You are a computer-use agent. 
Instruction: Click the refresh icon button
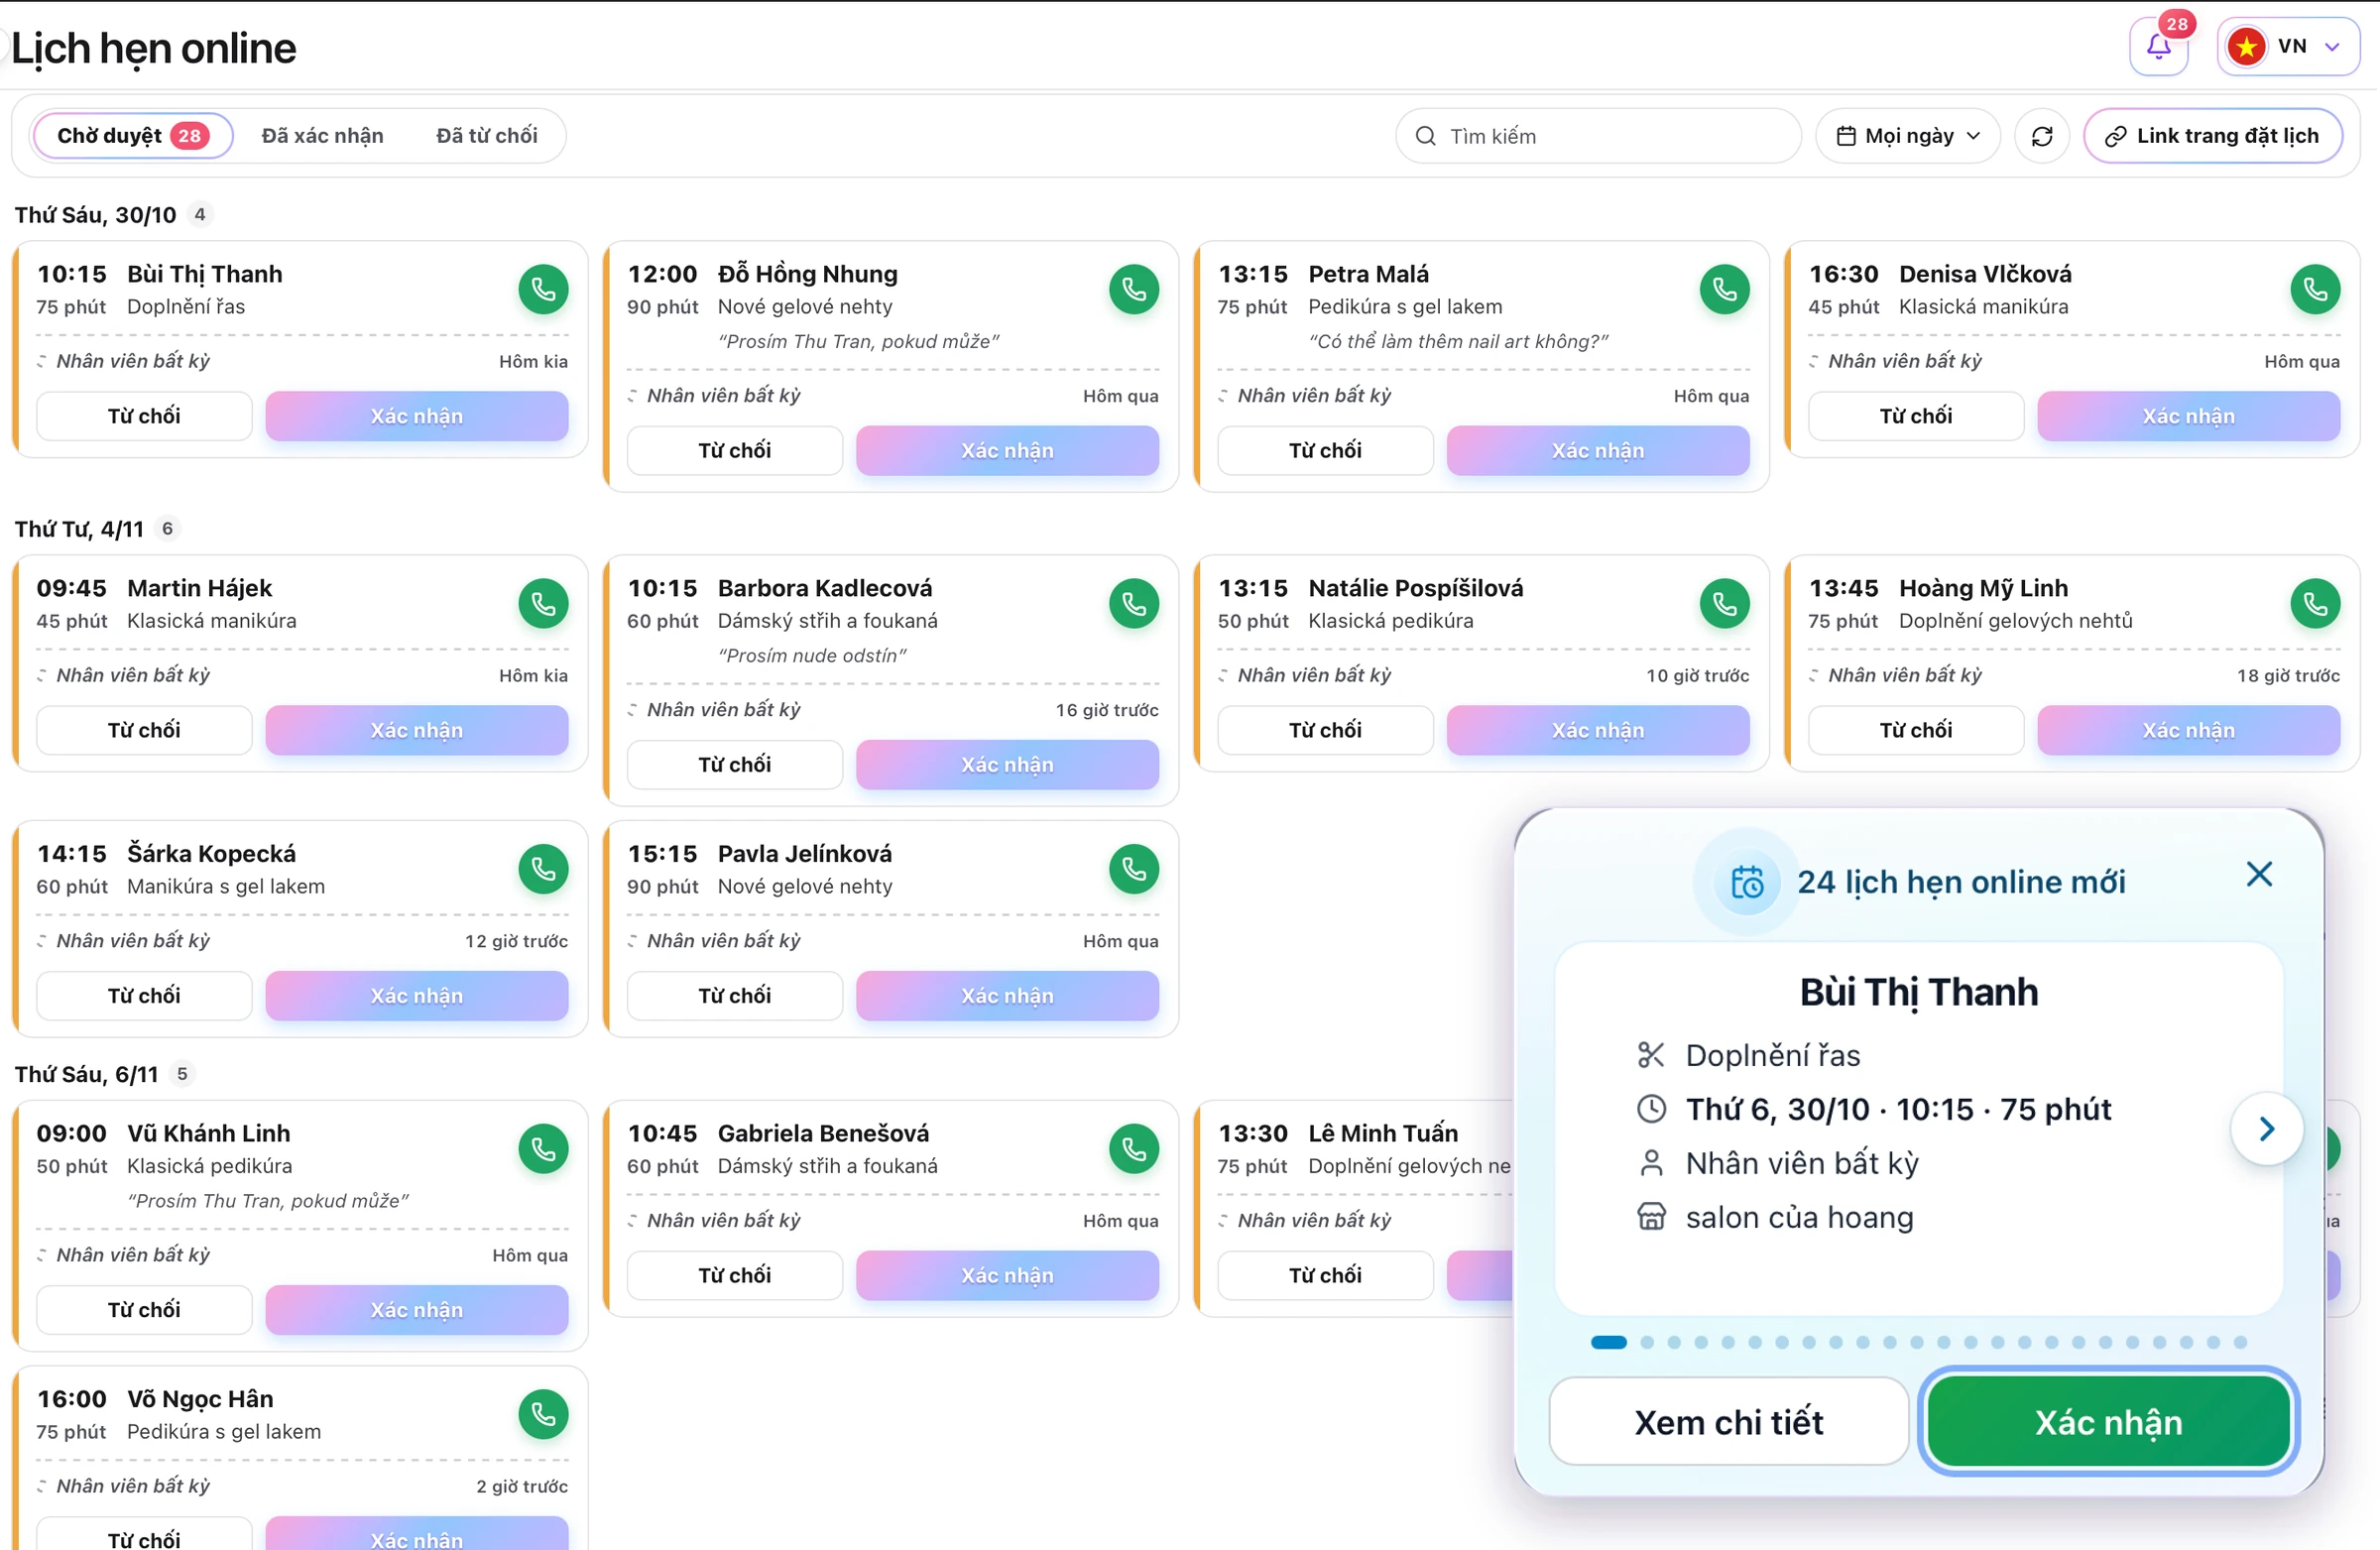click(2042, 136)
